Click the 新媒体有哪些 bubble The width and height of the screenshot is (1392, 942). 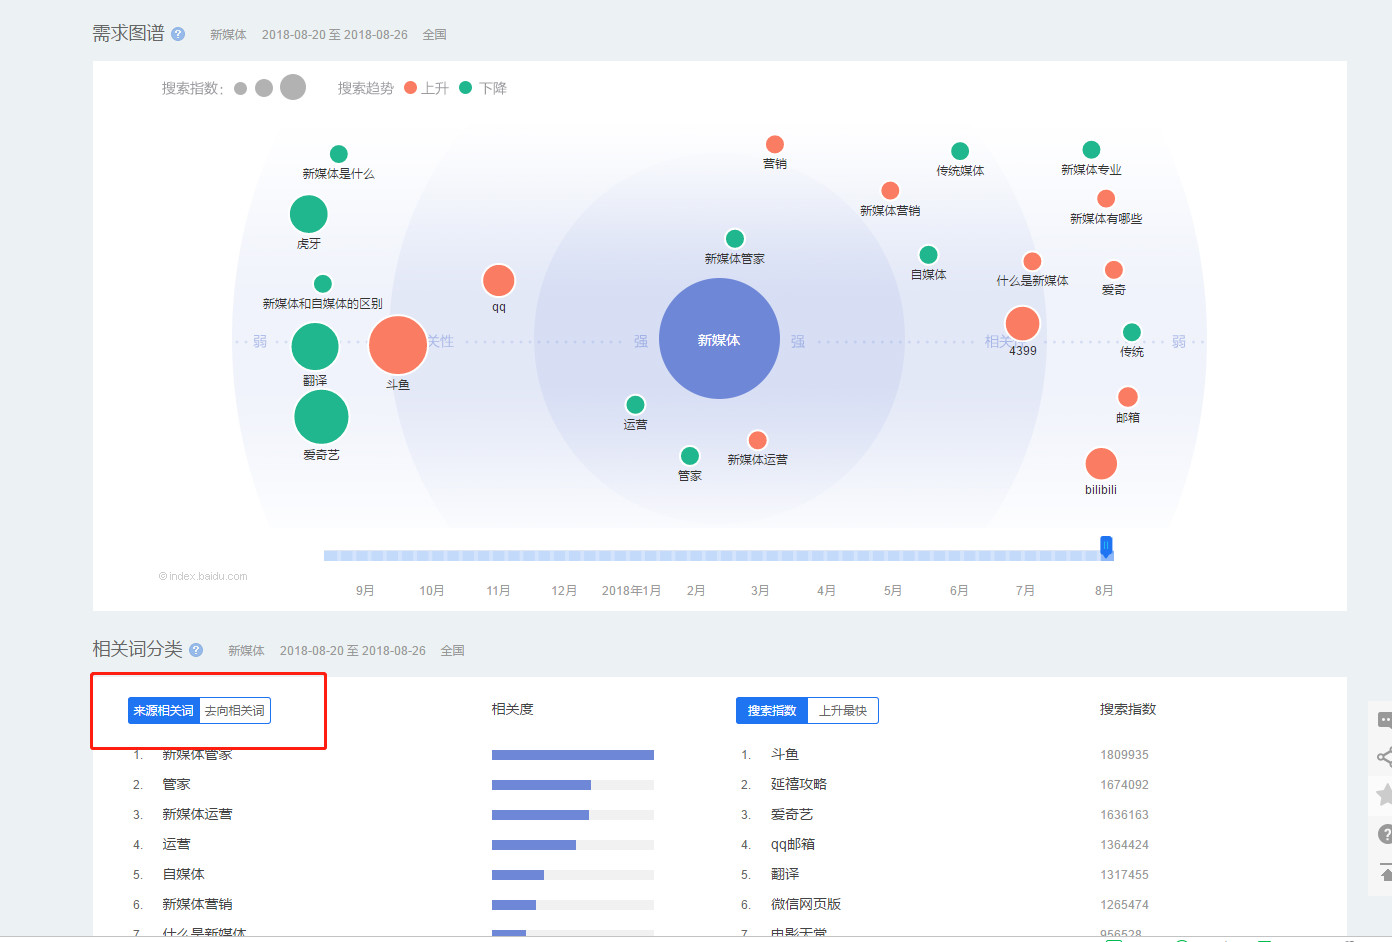[x=1106, y=199]
